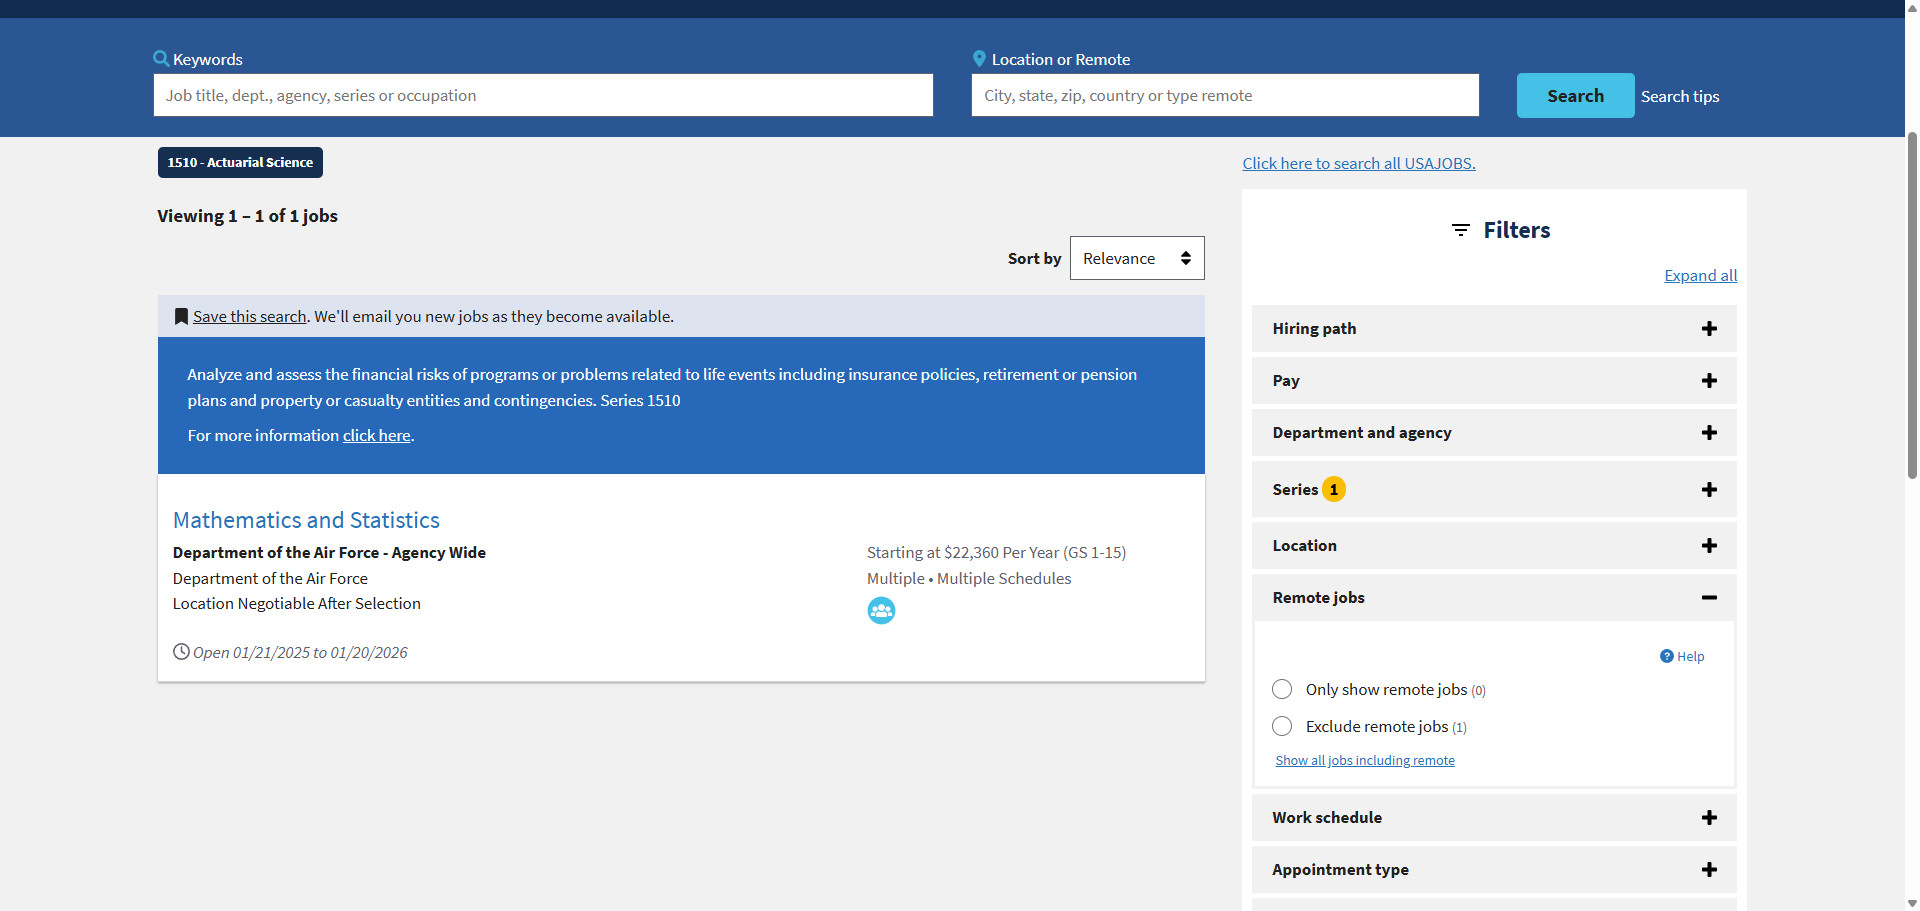Click 'Open 01/21/2025 to 01/20/2026' date text
This screenshot has height=911, width=1920.
pos(300,652)
